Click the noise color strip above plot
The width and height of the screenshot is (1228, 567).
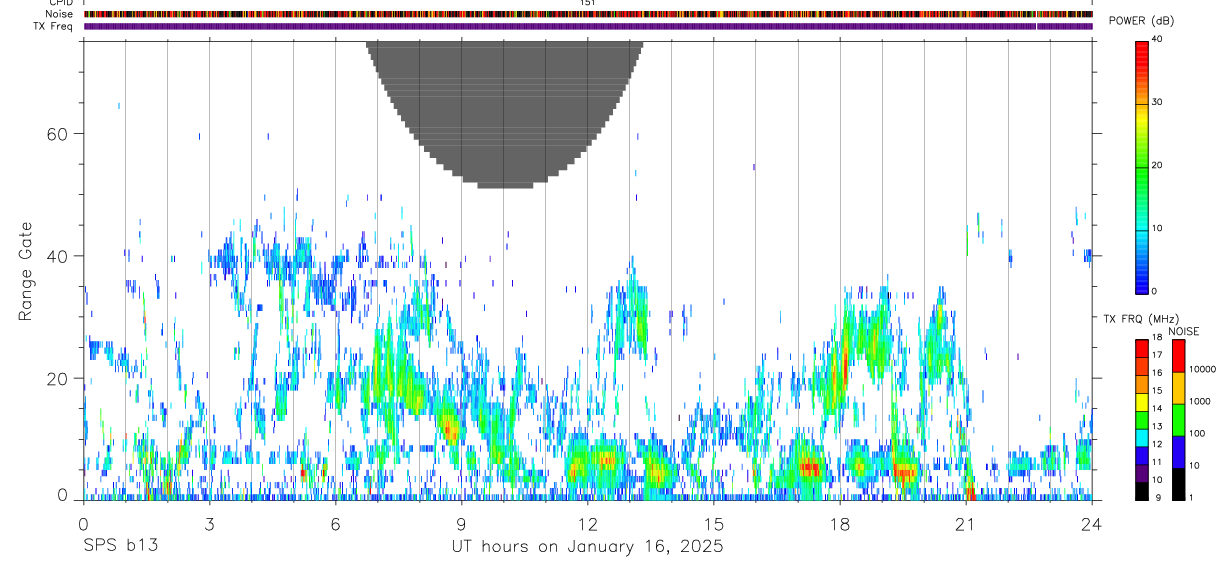[x=587, y=14]
